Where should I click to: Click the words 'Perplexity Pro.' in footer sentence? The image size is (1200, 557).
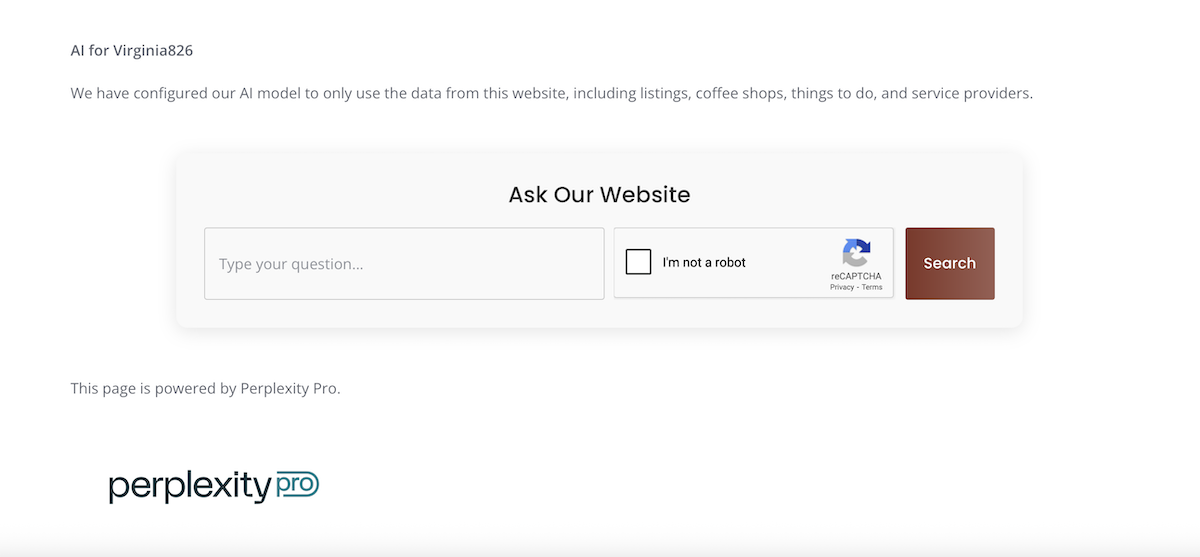[290, 388]
